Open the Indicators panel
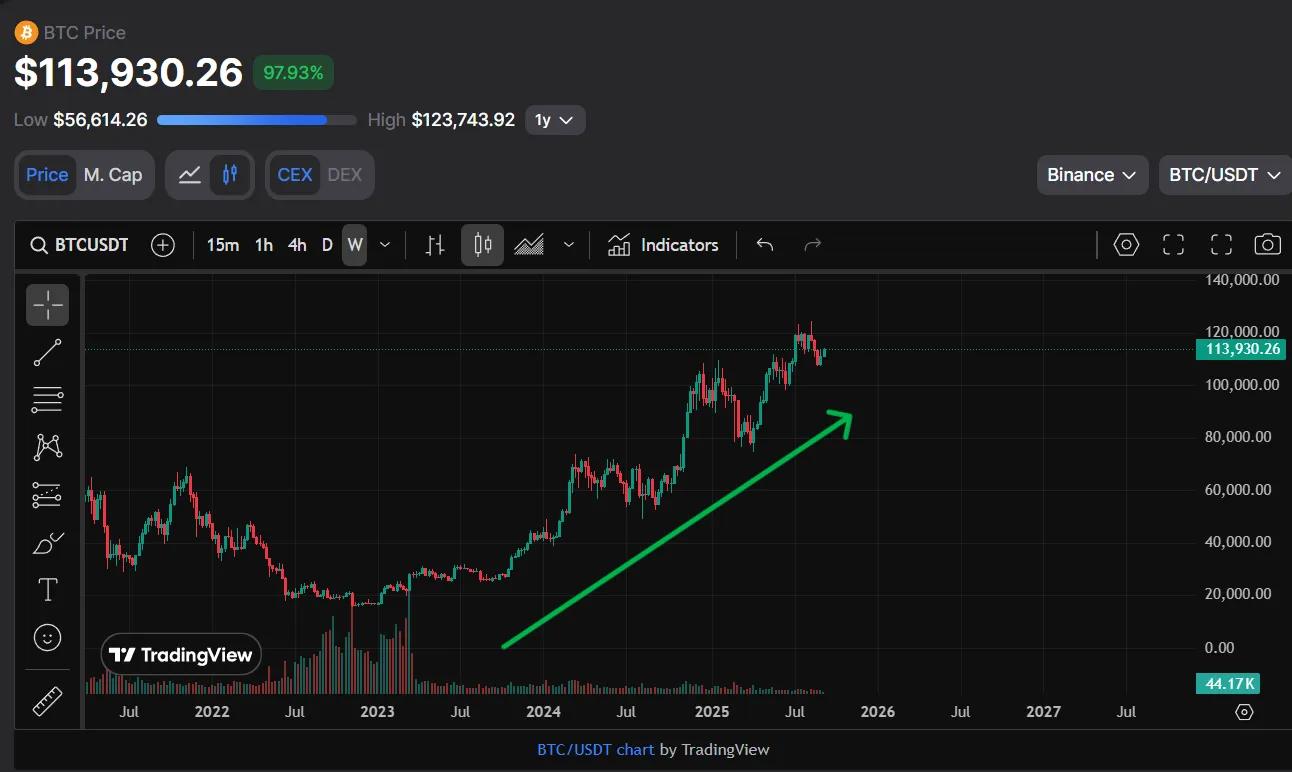Screen dimensions: 1292x772 663,245
